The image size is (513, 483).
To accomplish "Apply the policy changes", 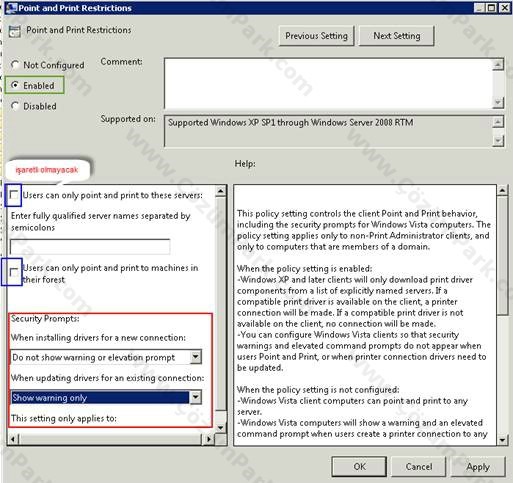I will [478, 466].
